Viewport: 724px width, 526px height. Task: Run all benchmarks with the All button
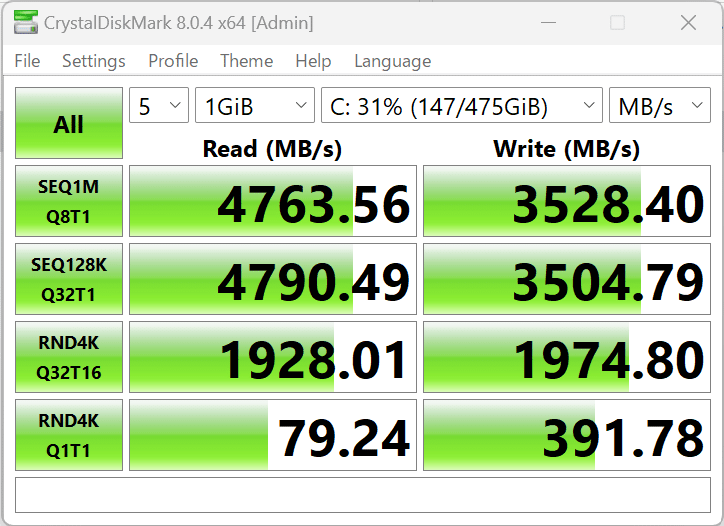(69, 123)
